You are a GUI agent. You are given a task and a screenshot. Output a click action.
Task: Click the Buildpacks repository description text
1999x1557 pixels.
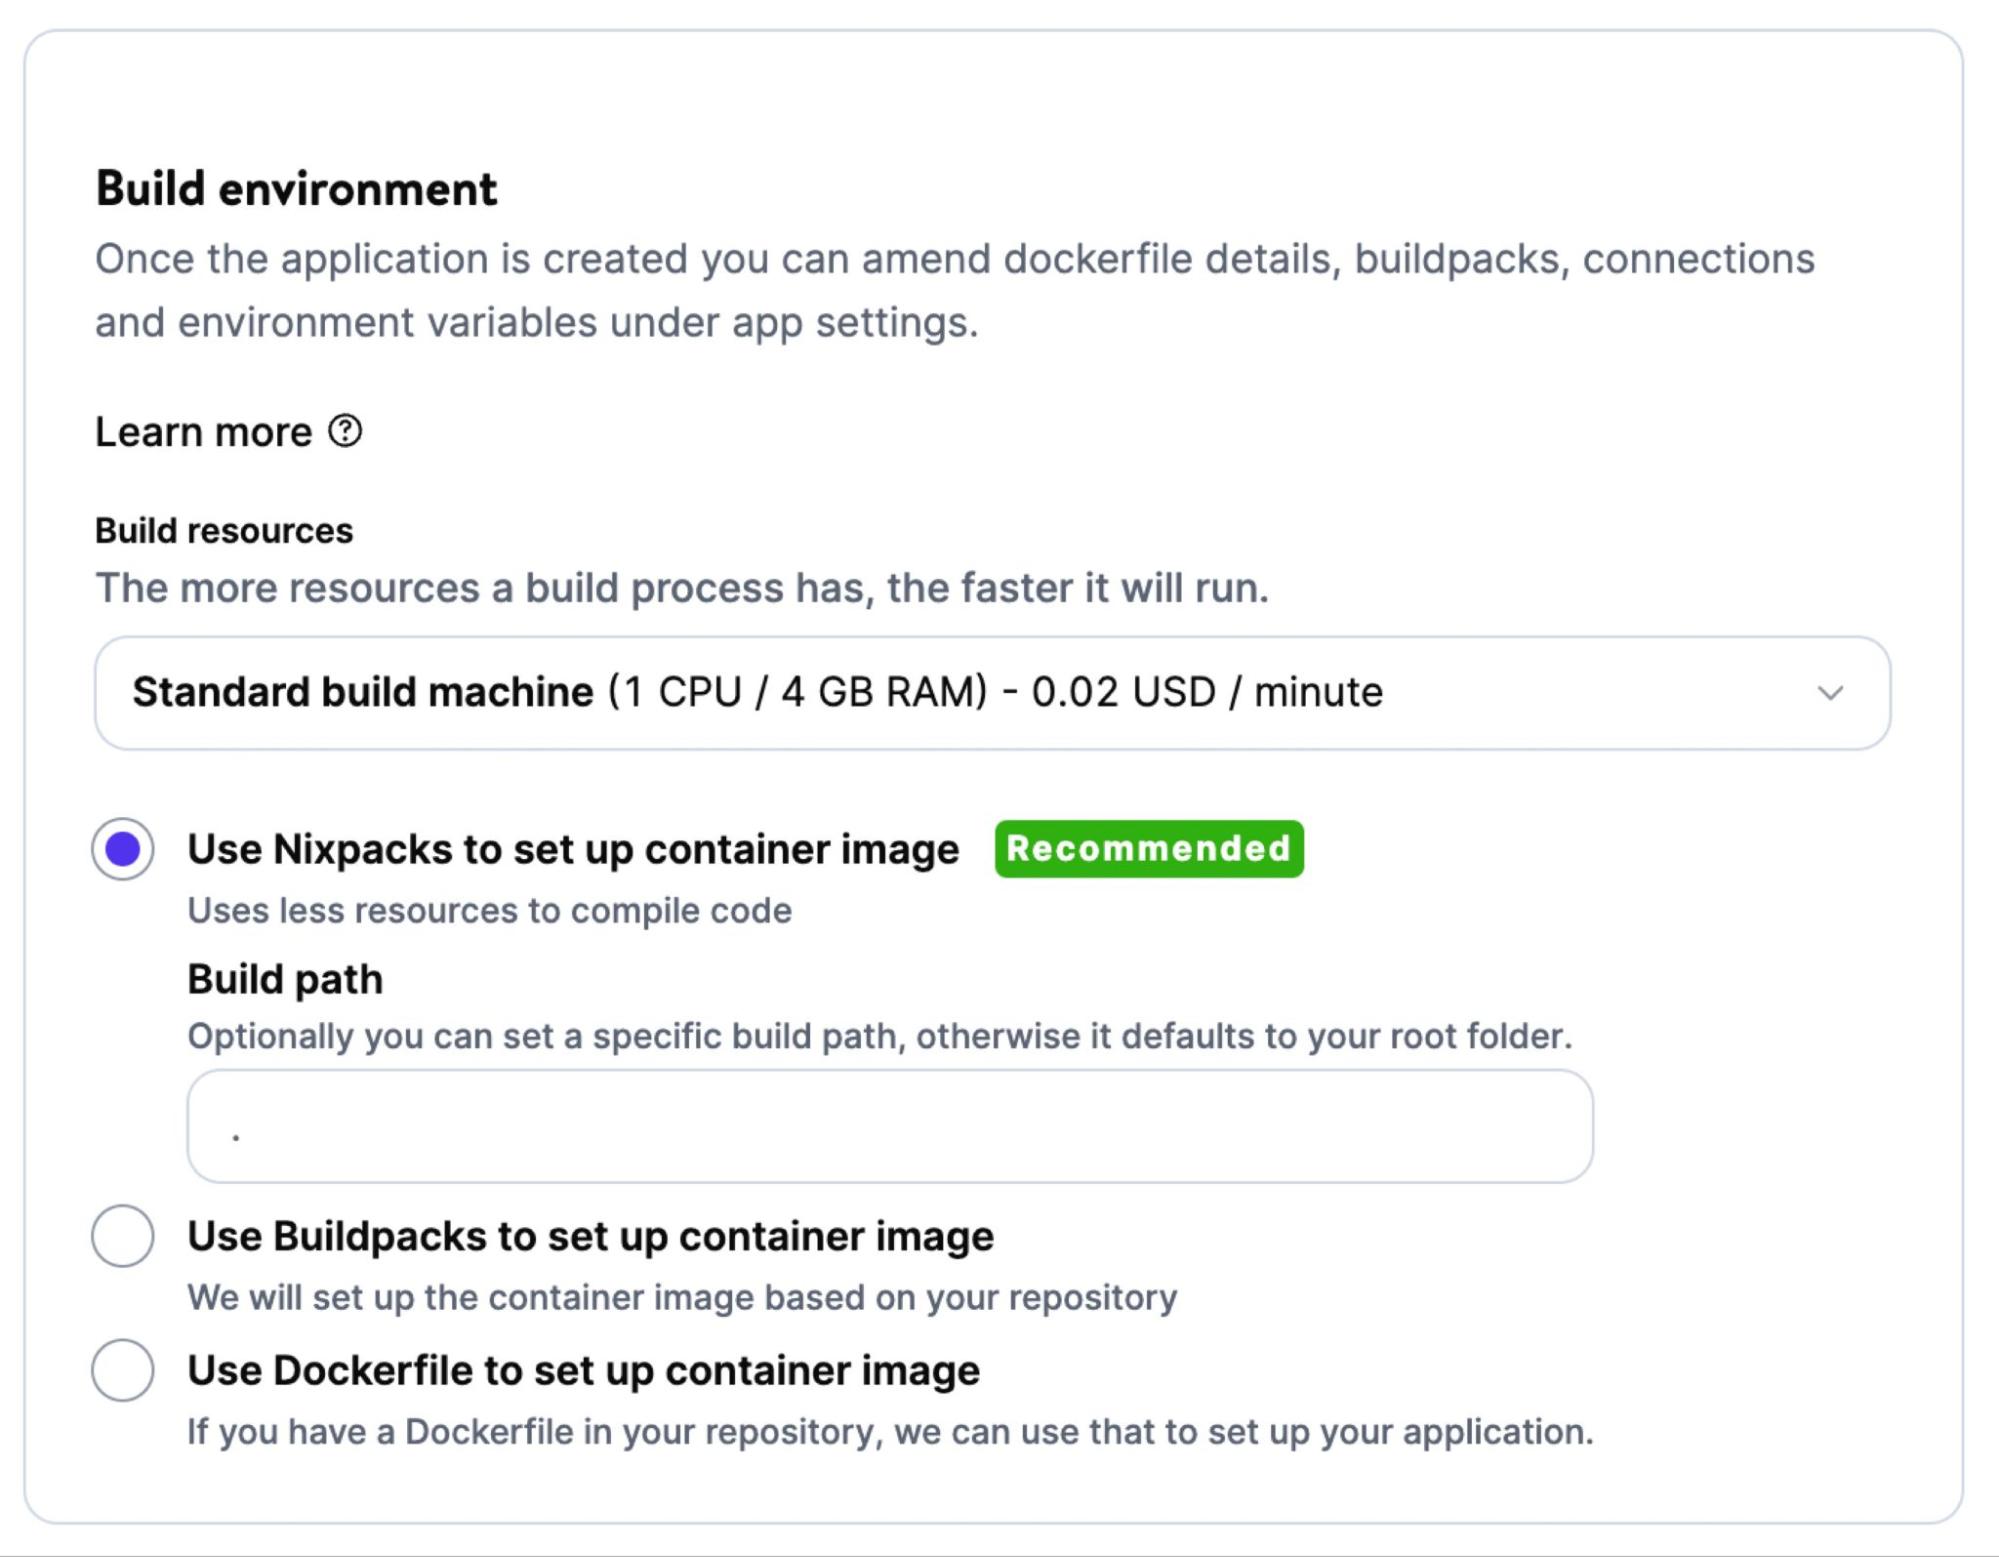tap(683, 1295)
